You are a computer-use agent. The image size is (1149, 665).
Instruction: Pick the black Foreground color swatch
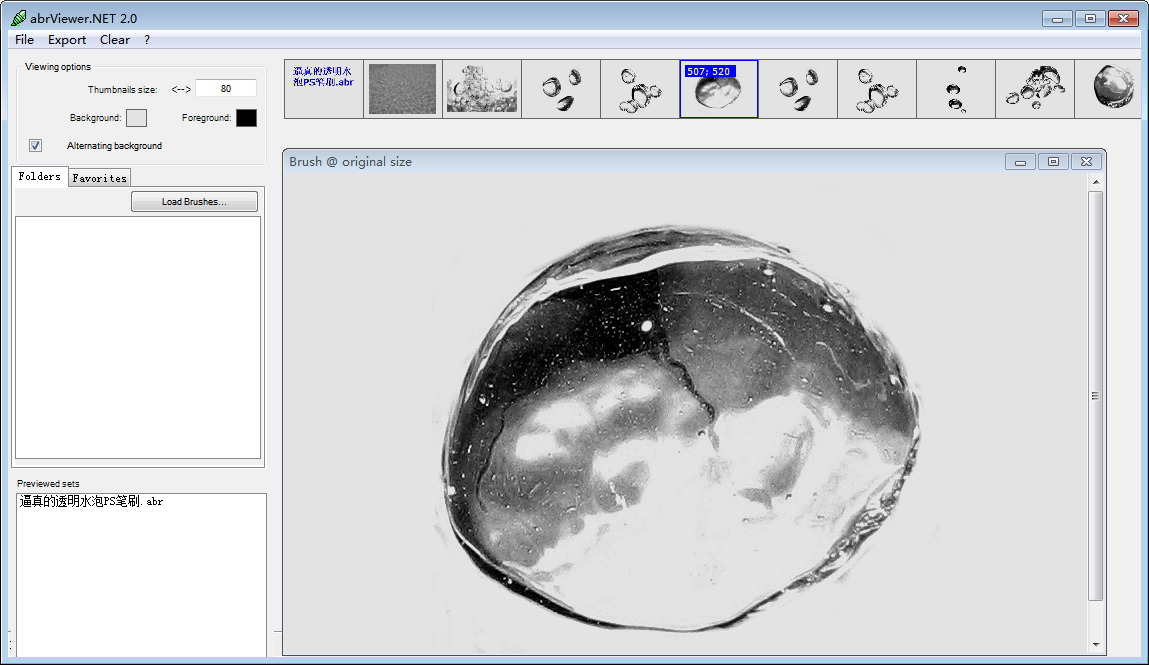(x=246, y=118)
